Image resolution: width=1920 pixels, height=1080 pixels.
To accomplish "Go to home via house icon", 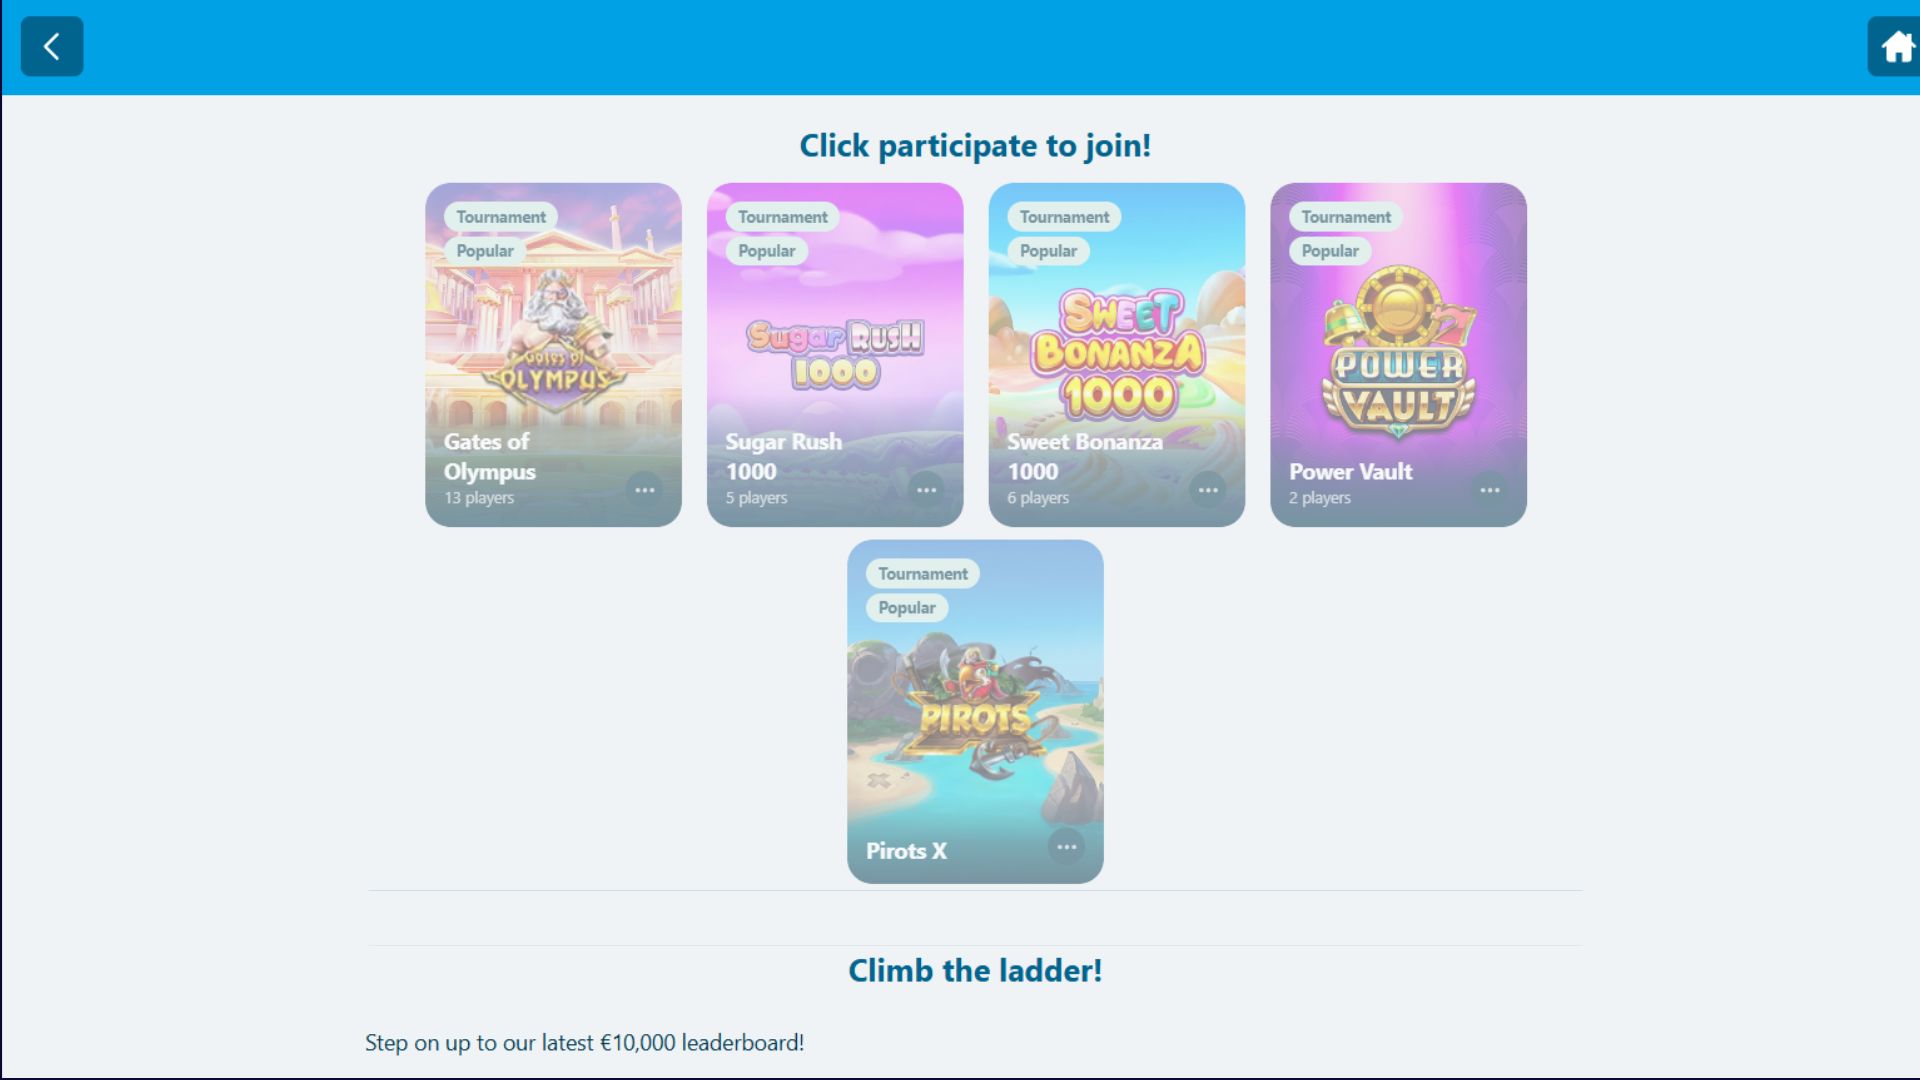I will point(1894,46).
